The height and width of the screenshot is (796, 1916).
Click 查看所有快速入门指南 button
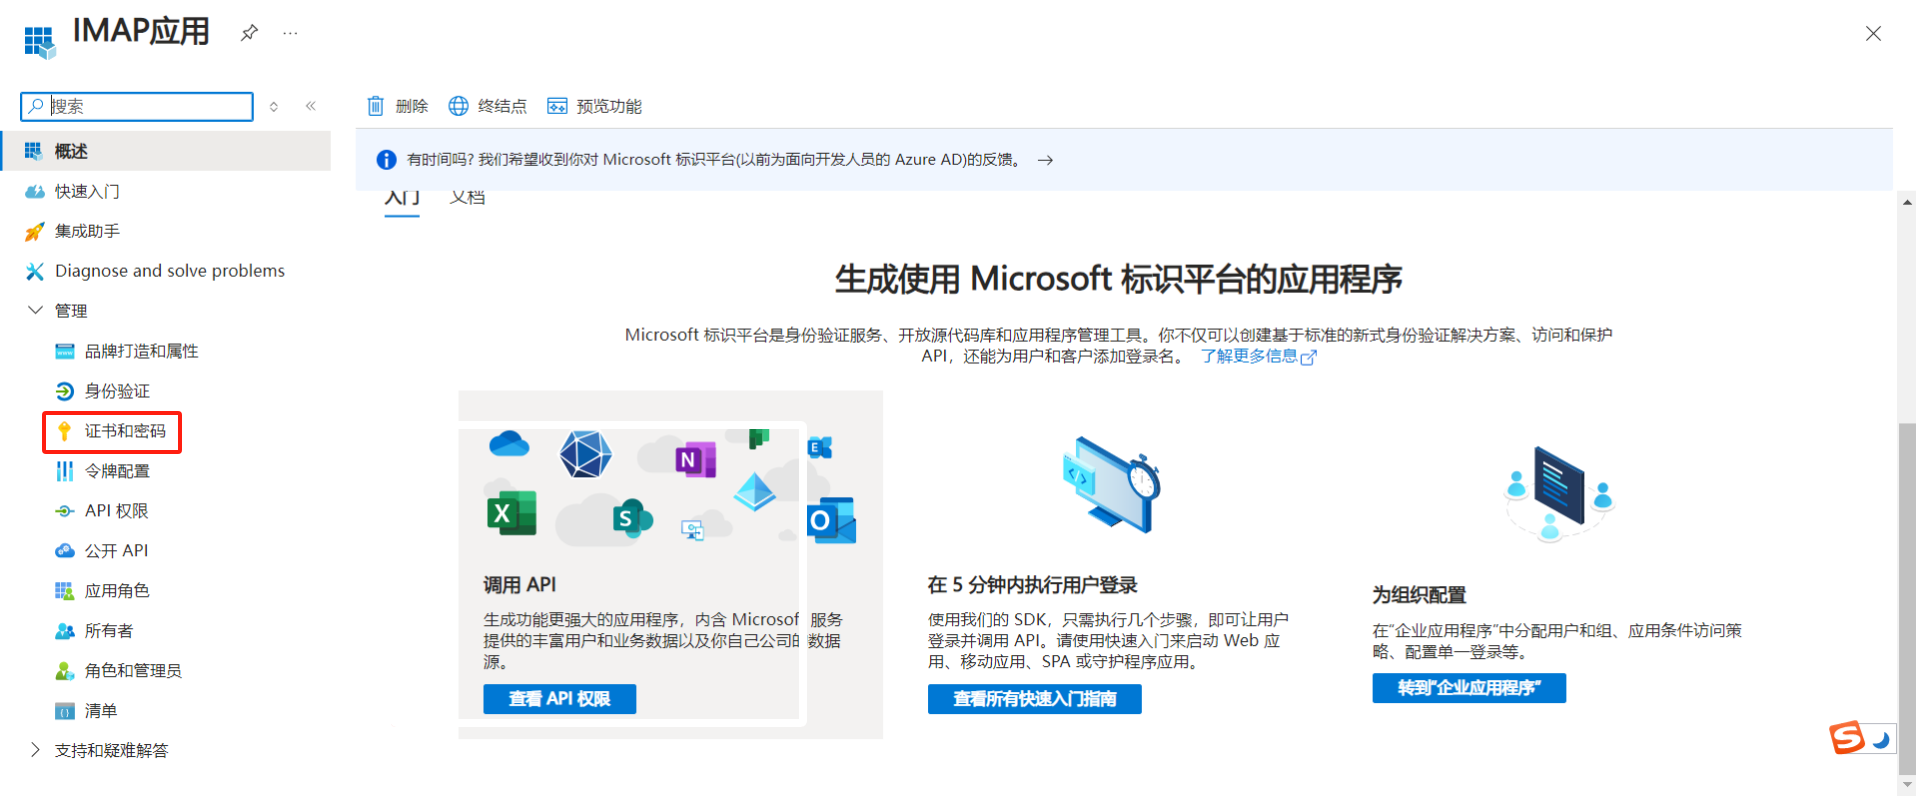point(1034,699)
